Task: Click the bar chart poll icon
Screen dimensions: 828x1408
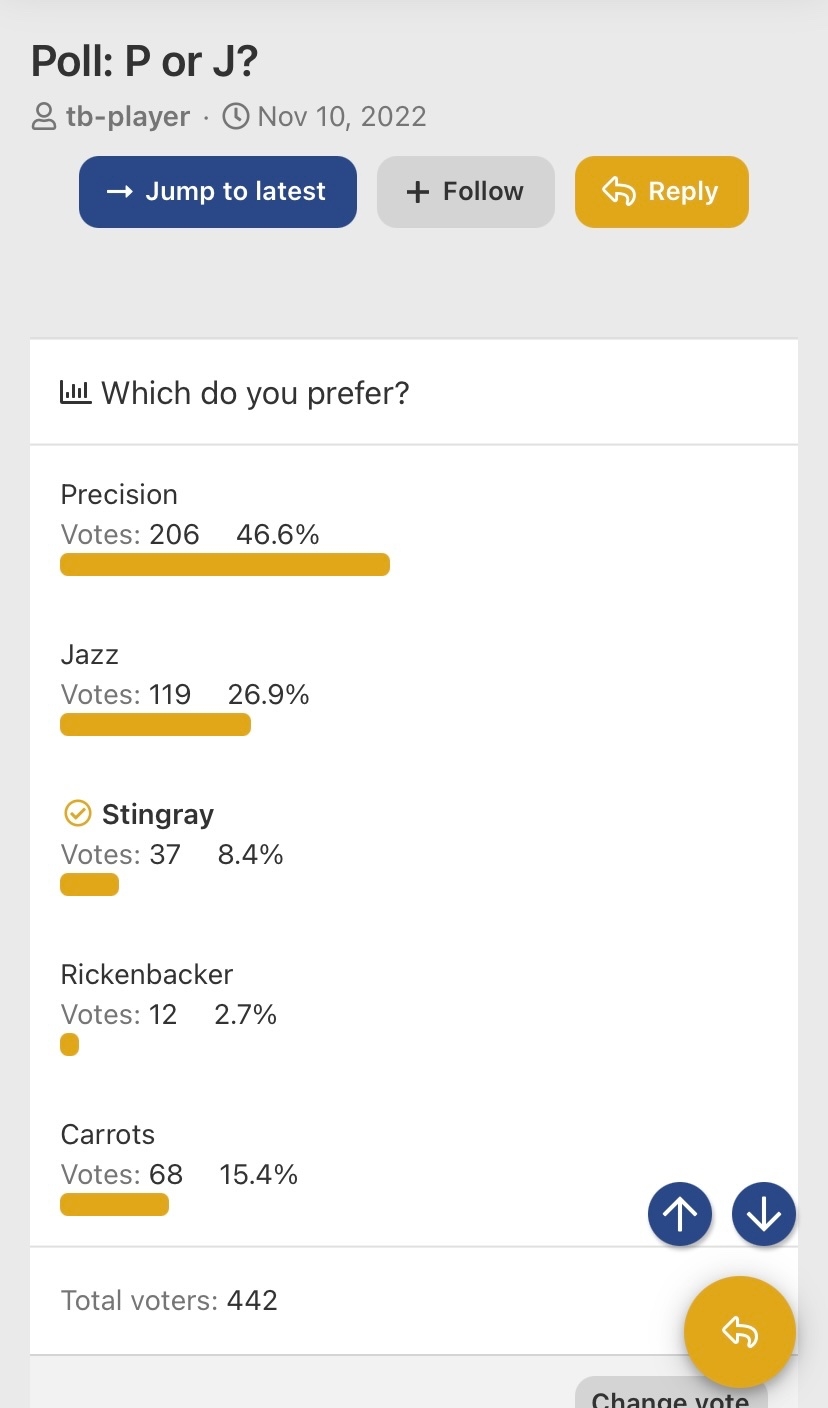Action: point(75,392)
